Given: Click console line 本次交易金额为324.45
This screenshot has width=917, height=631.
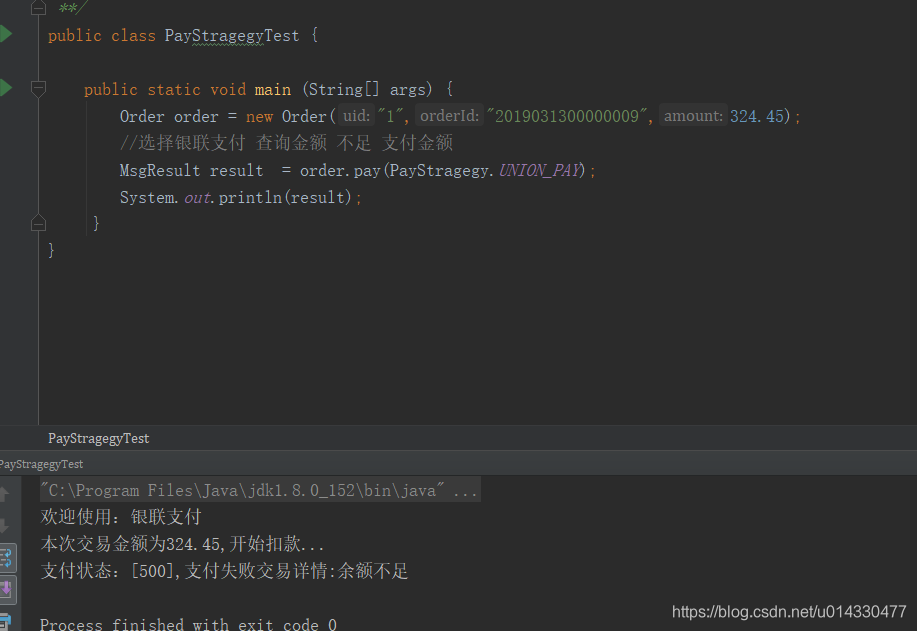Looking at the screenshot, I should pos(182,544).
